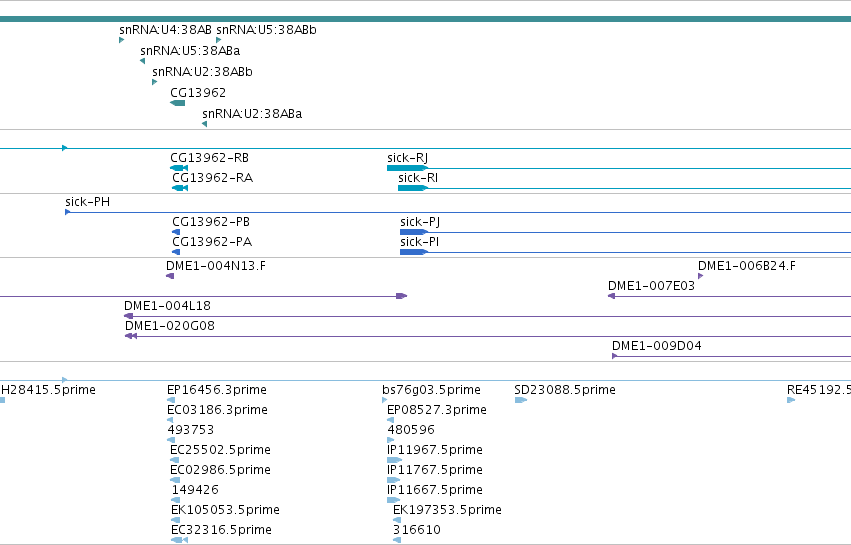
Task: Click the 493753 EST label
Action: pos(190,429)
